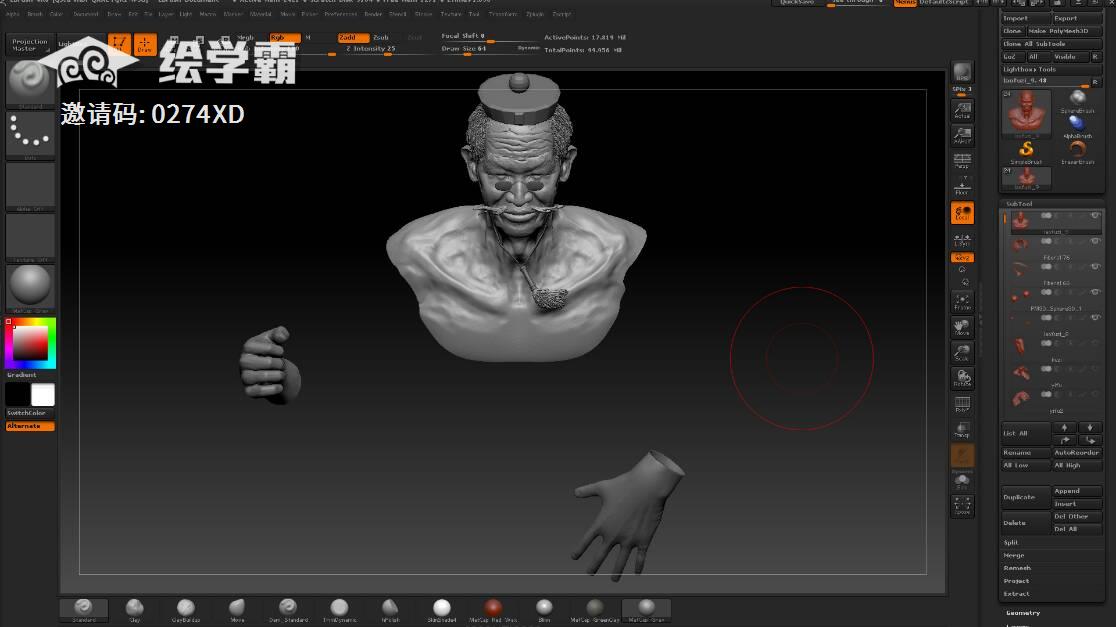Open the Brush menu
Image resolution: width=1116 pixels, height=627 pixels.
pyautogui.click(x=35, y=14)
